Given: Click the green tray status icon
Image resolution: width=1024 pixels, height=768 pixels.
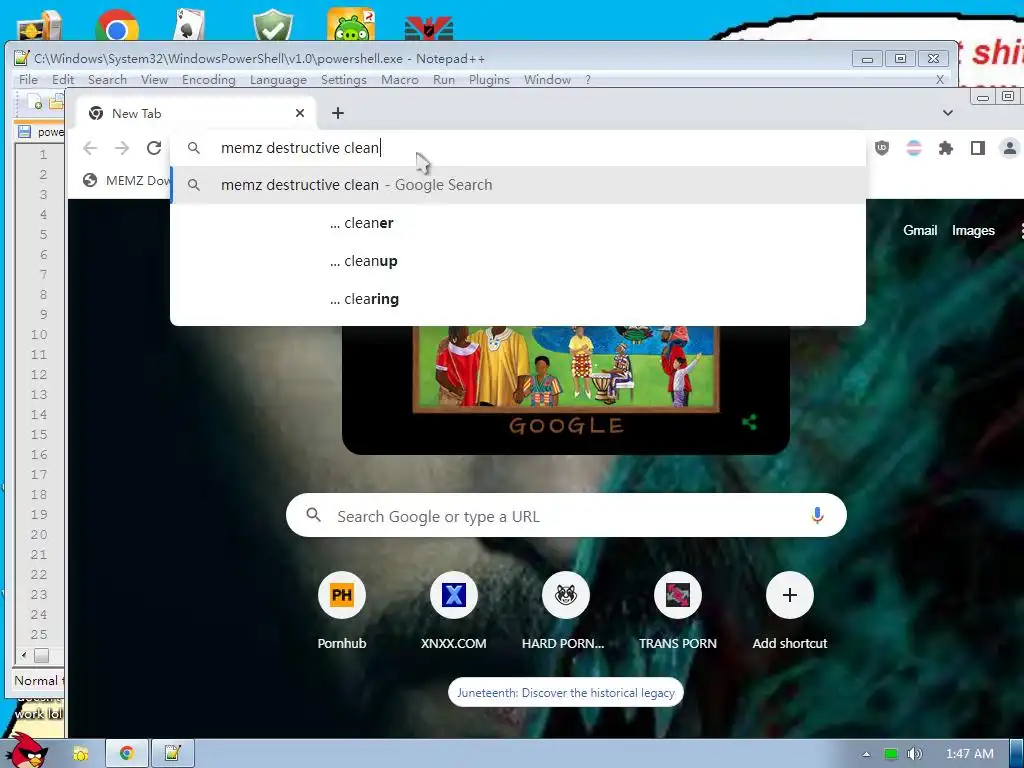Looking at the screenshot, I should (890, 754).
